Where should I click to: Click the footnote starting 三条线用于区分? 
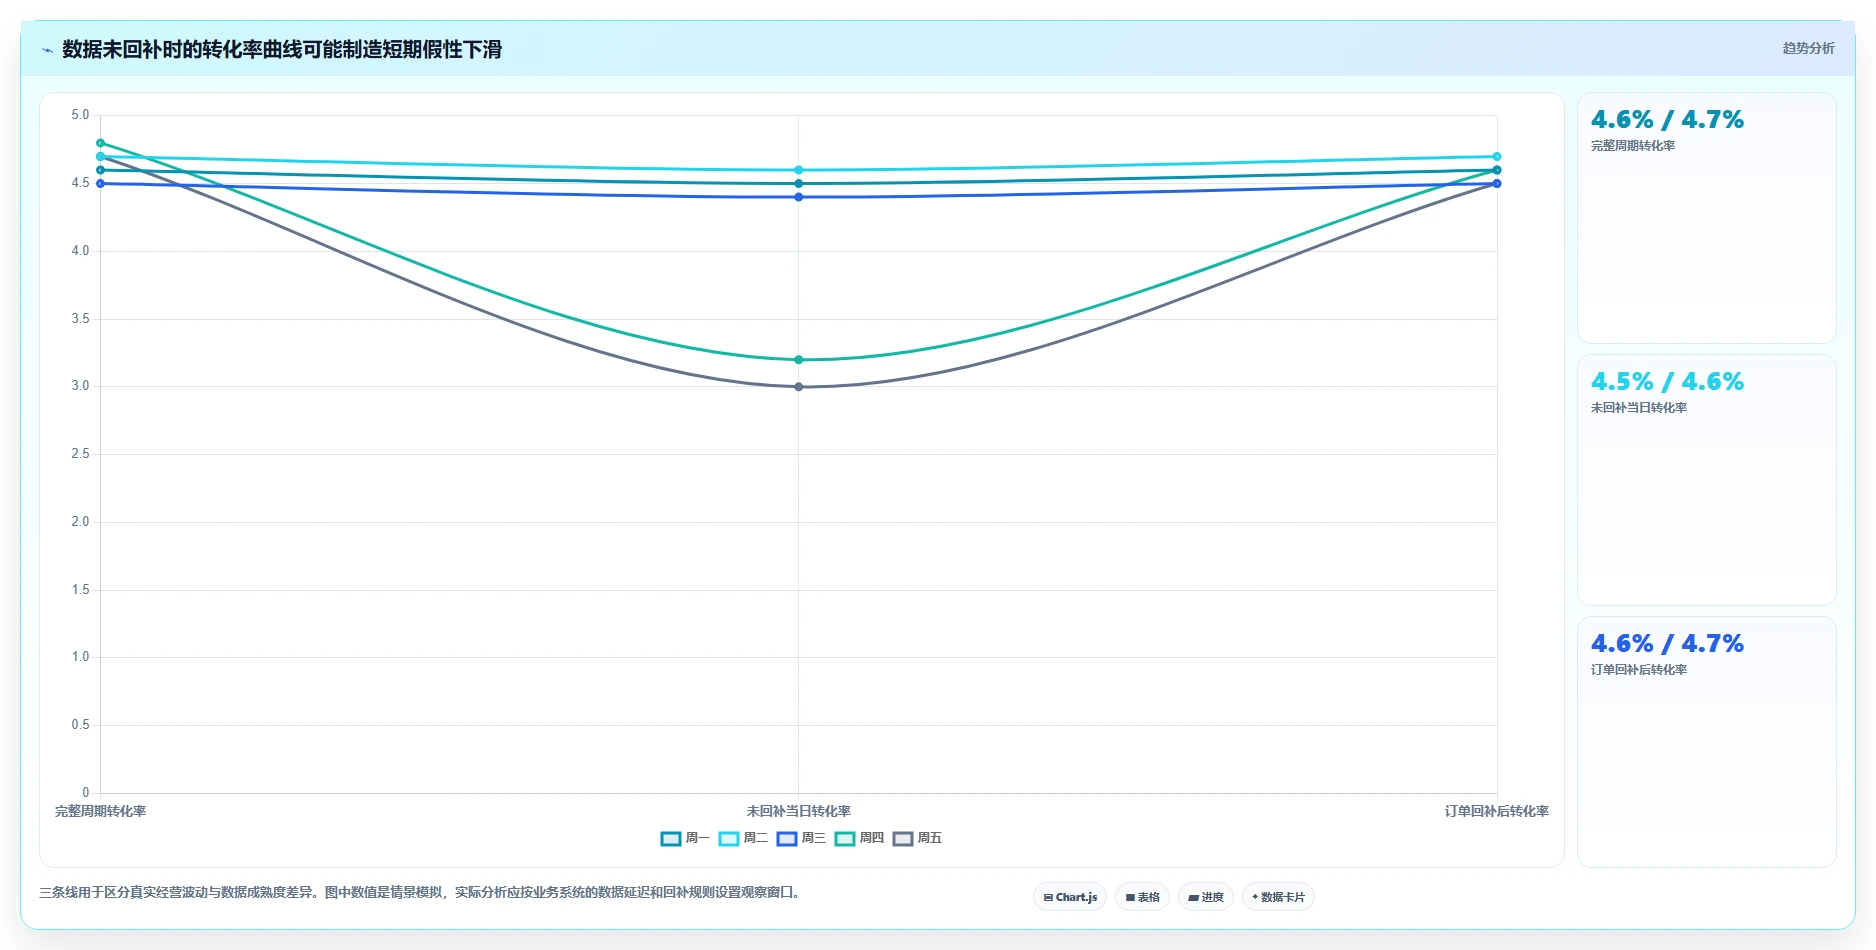click(x=421, y=892)
